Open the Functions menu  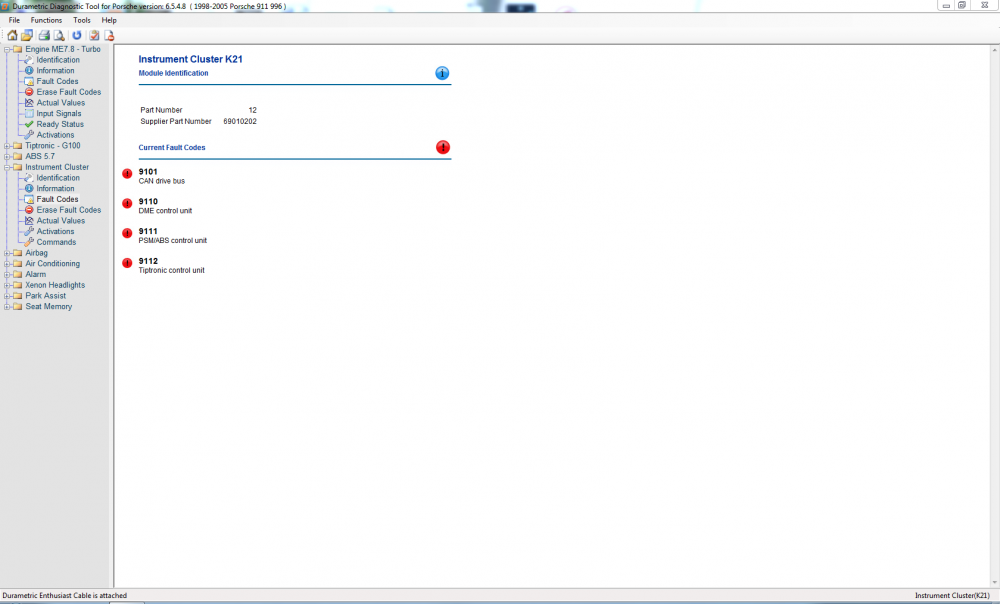pyautogui.click(x=46, y=19)
